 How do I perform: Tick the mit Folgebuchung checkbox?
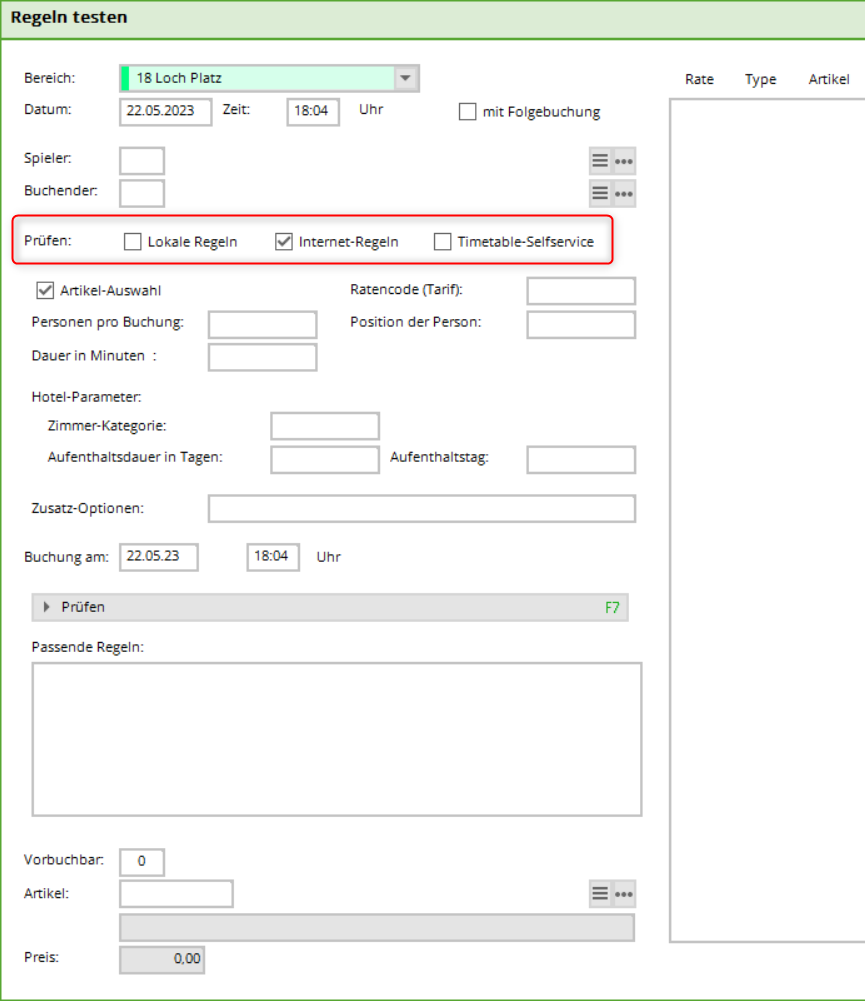click(x=468, y=112)
